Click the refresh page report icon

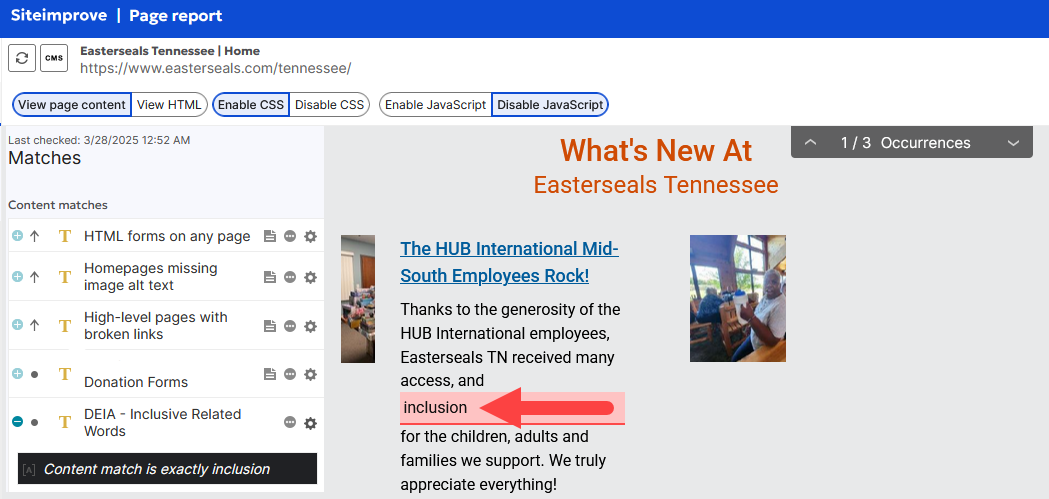(21, 58)
